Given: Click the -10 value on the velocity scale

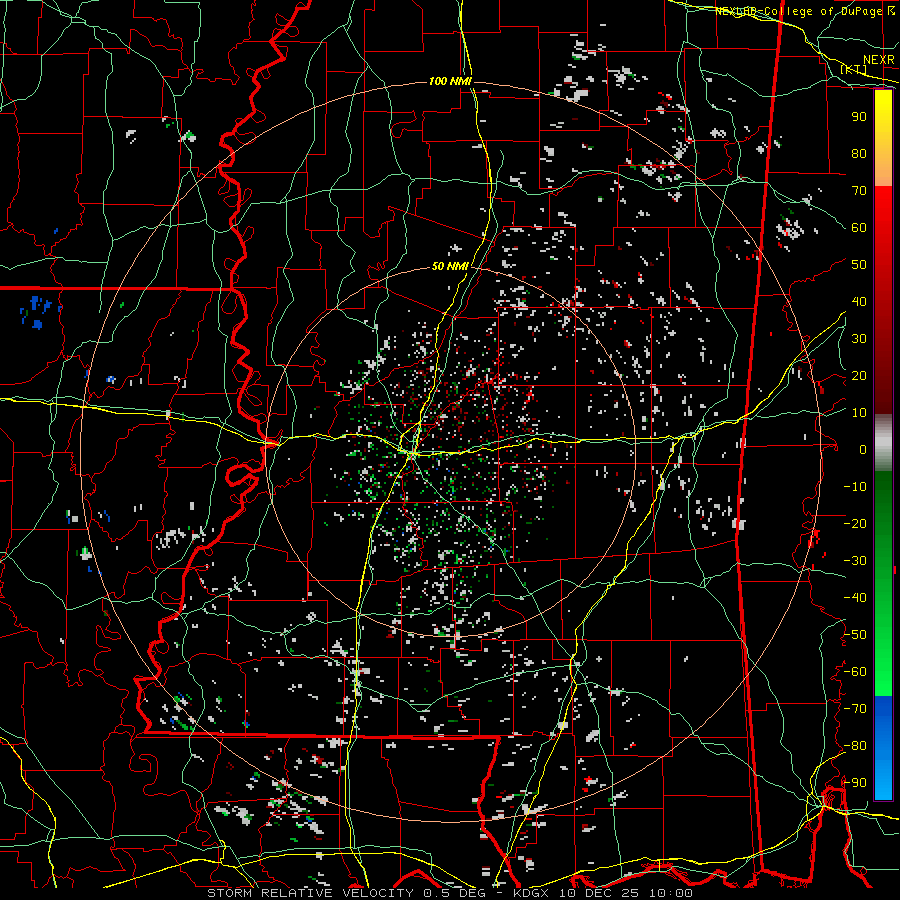Looking at the screenshot, I should tap(855, 487).
